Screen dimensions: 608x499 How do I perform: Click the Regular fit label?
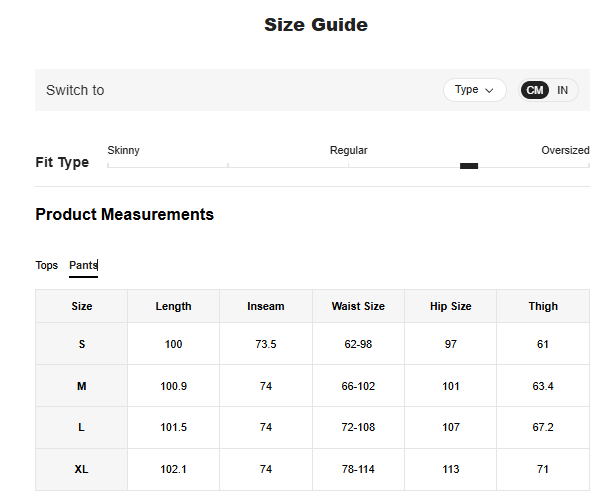348,150
